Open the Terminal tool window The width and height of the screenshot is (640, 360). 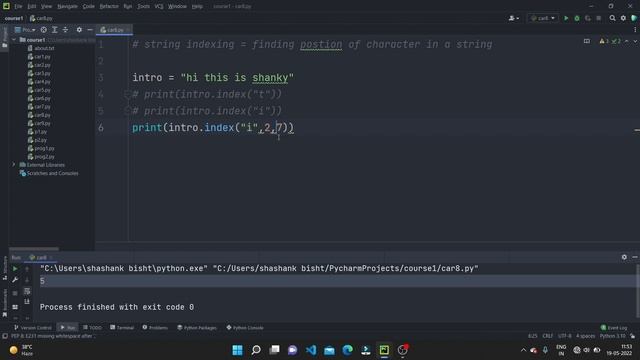pos(122,328)
